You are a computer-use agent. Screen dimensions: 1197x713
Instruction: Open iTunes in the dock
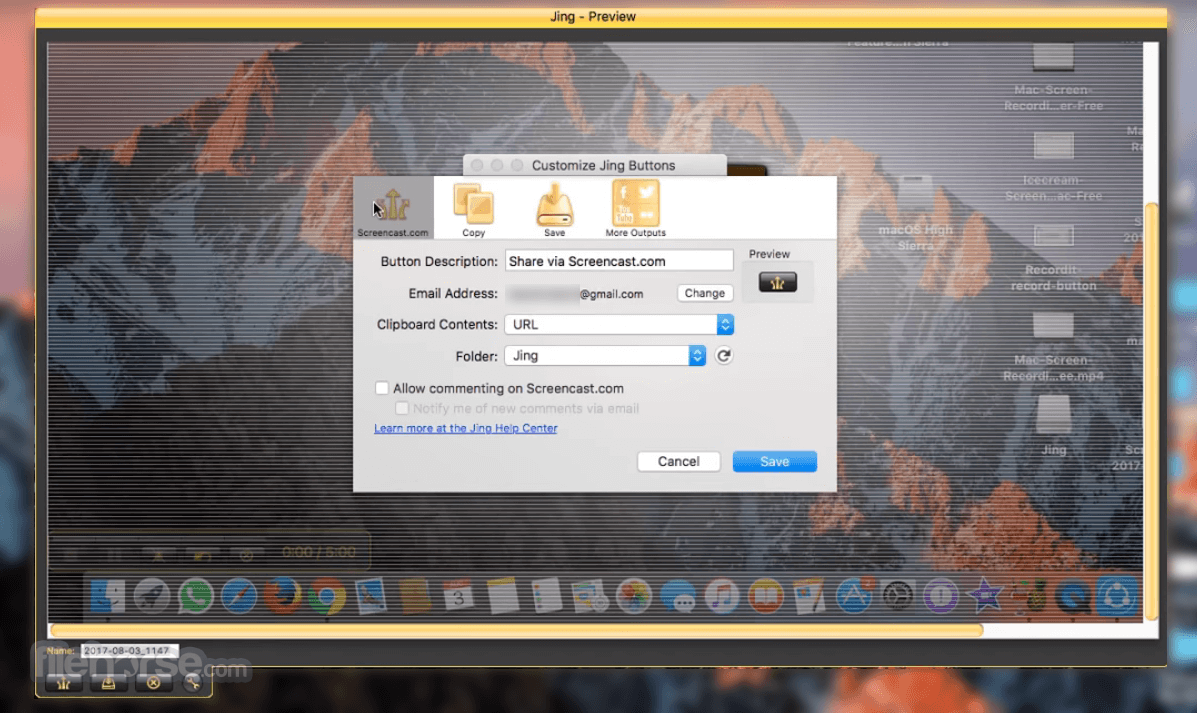[722, 596]
